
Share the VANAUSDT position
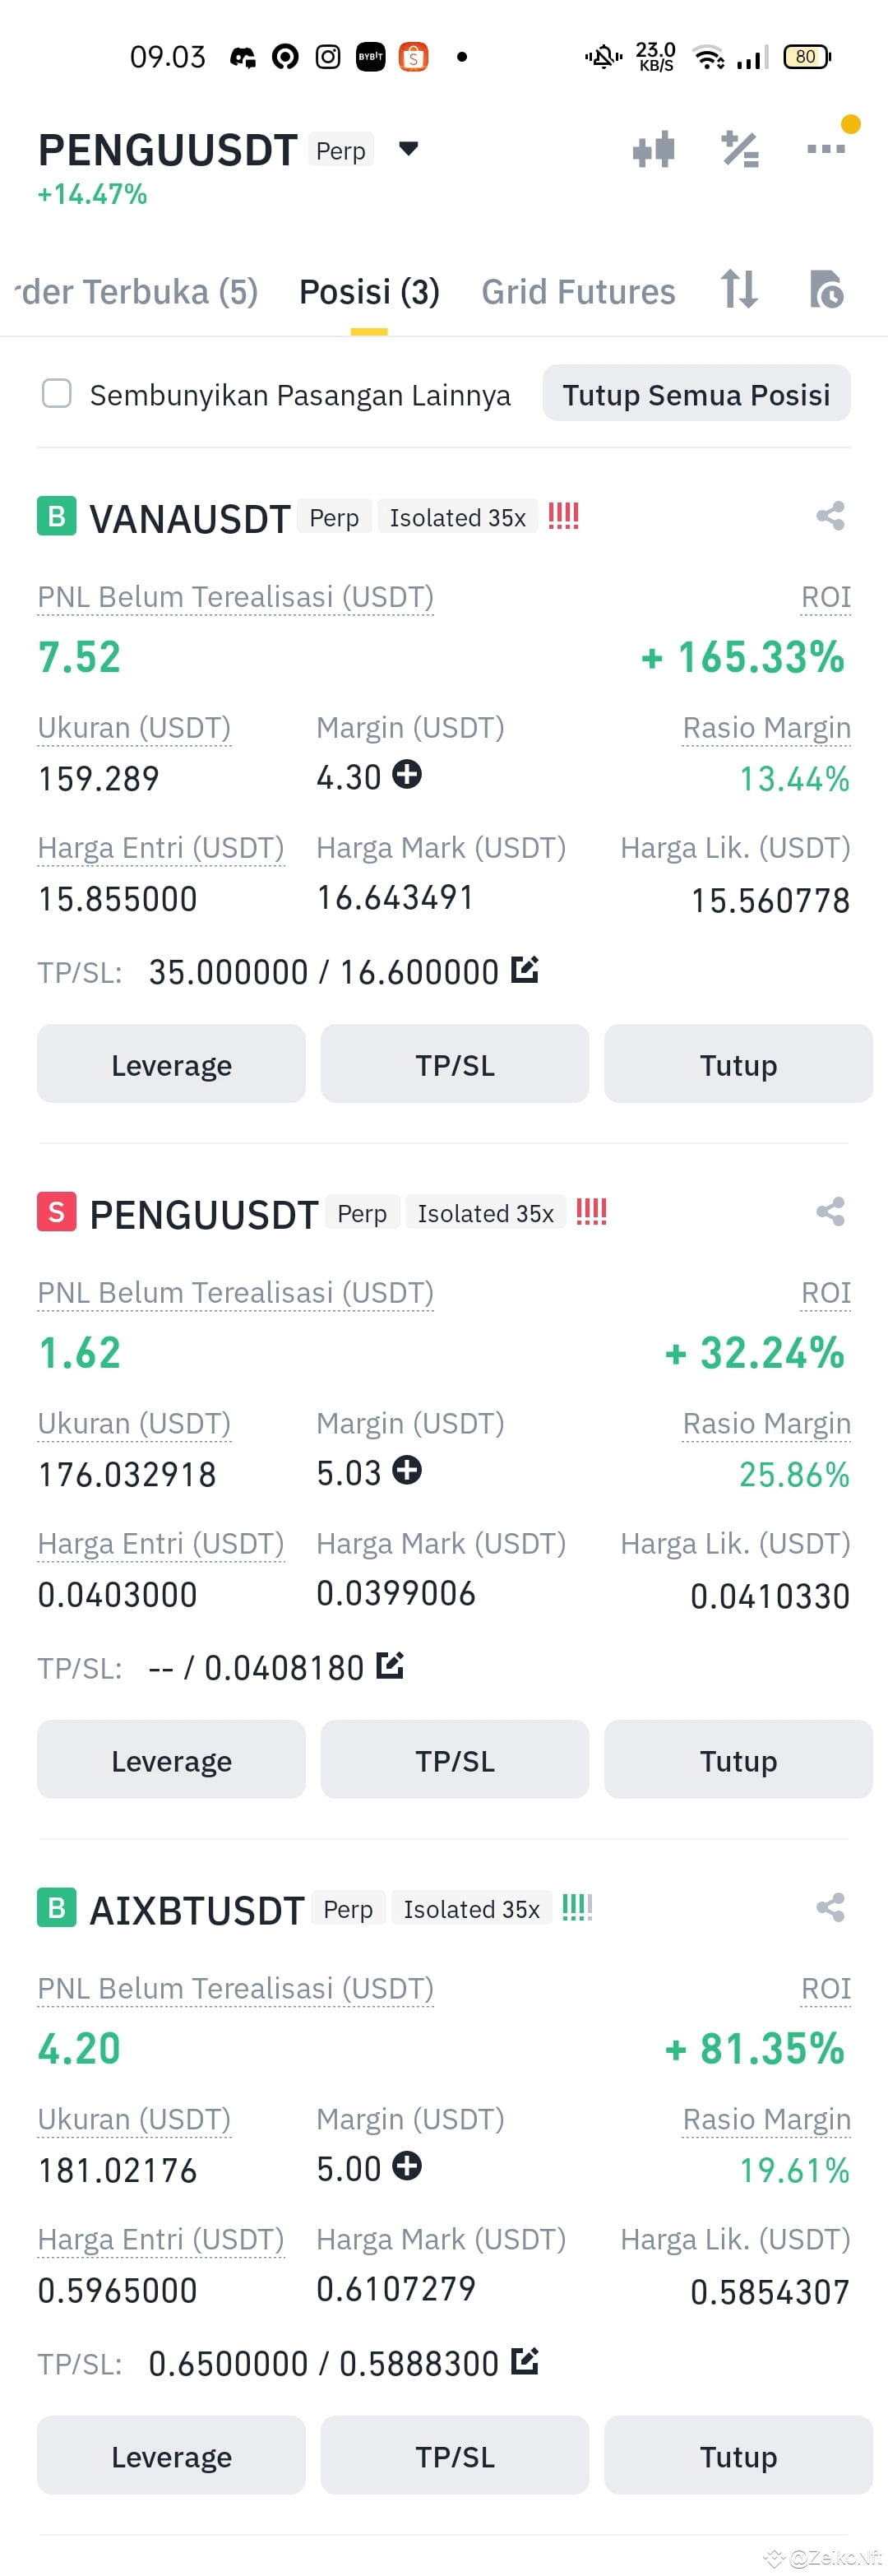point(830,516)
